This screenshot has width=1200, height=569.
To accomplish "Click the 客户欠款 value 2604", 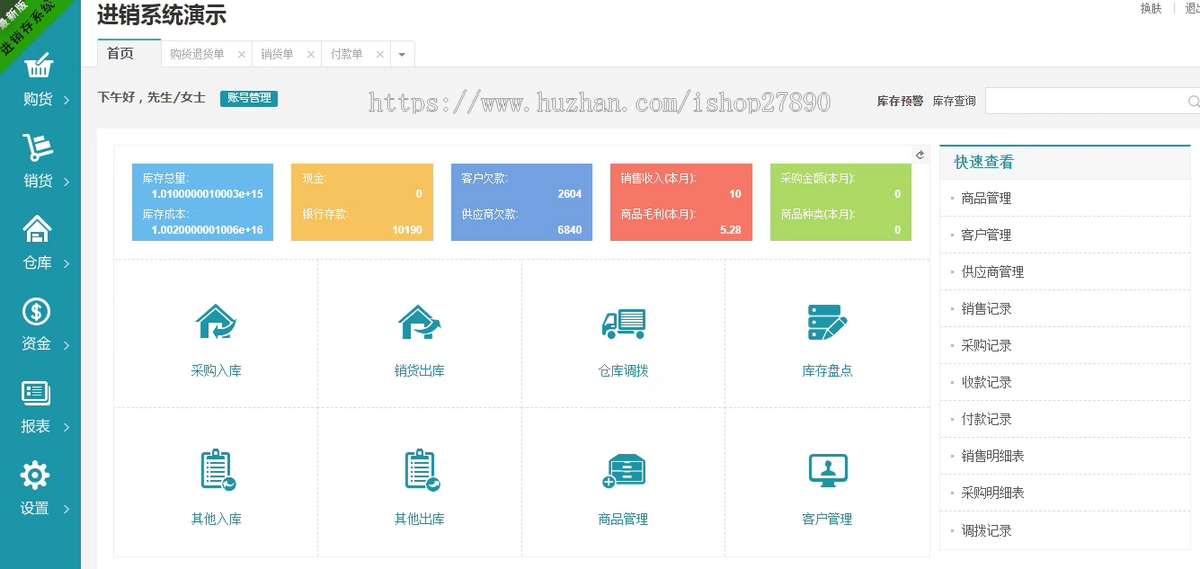I will pyautogui.click(x=570, y=194).
